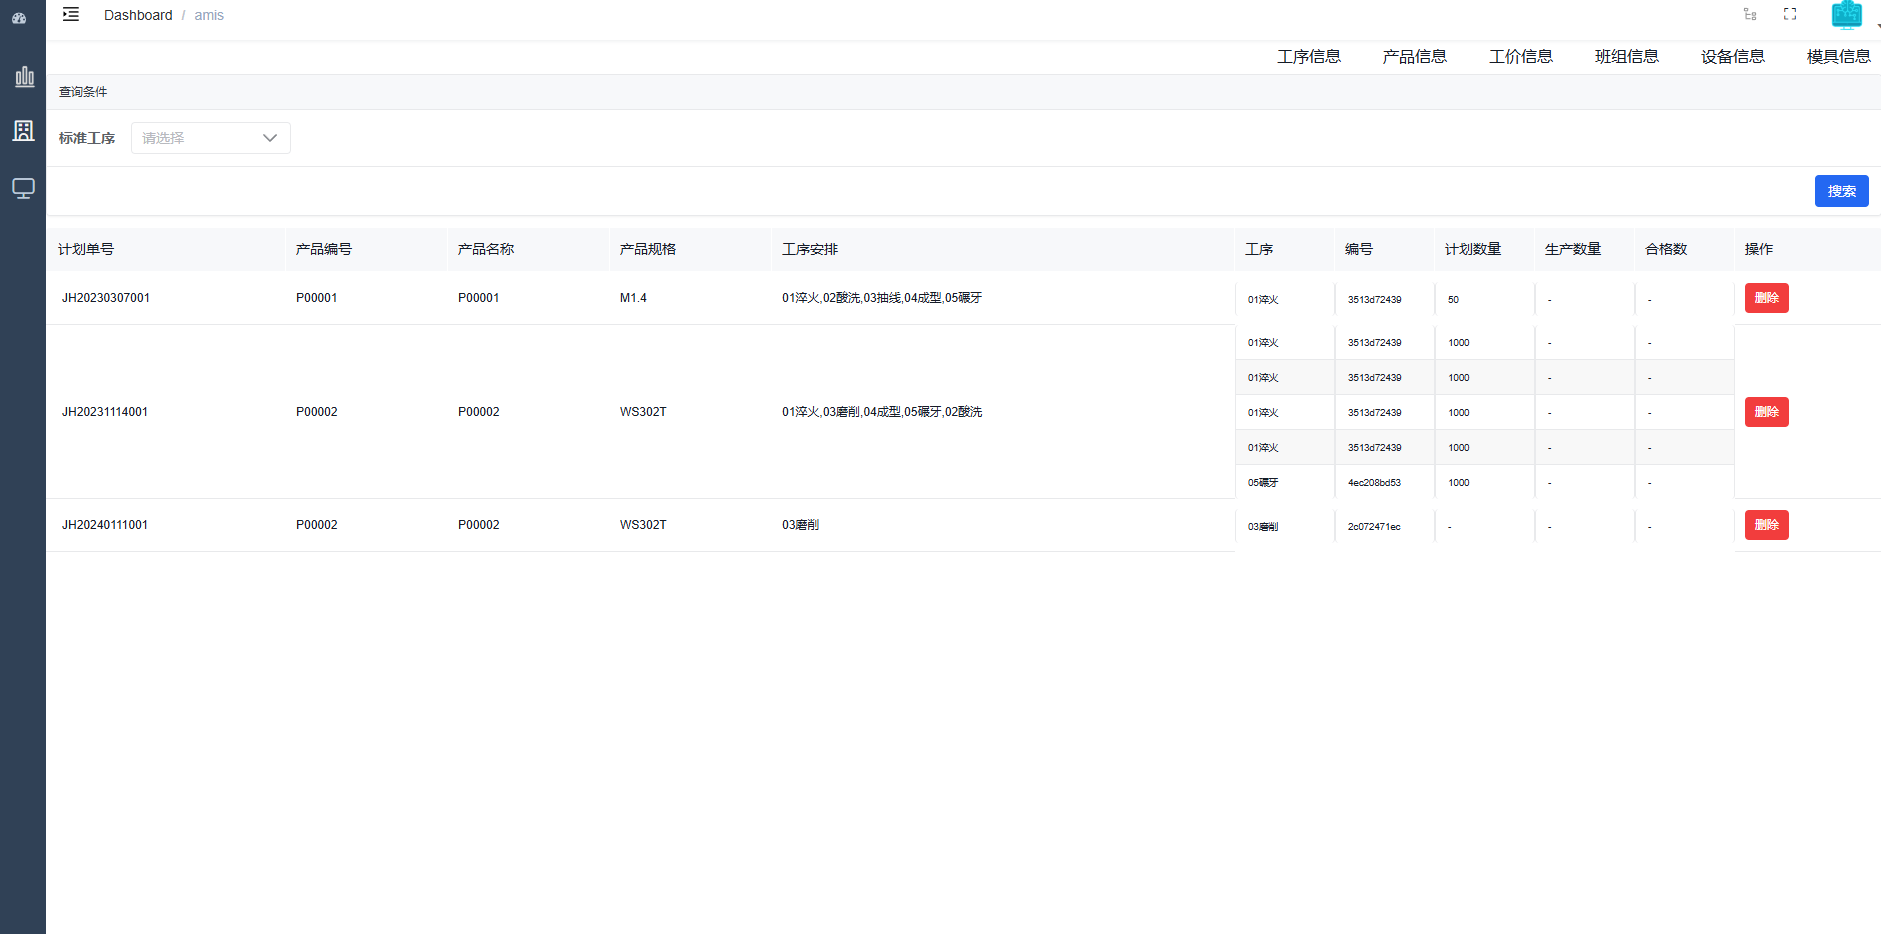Switch to the 工序信息 tab
Screen dimensions: 1881x934
coord(1309,57)
